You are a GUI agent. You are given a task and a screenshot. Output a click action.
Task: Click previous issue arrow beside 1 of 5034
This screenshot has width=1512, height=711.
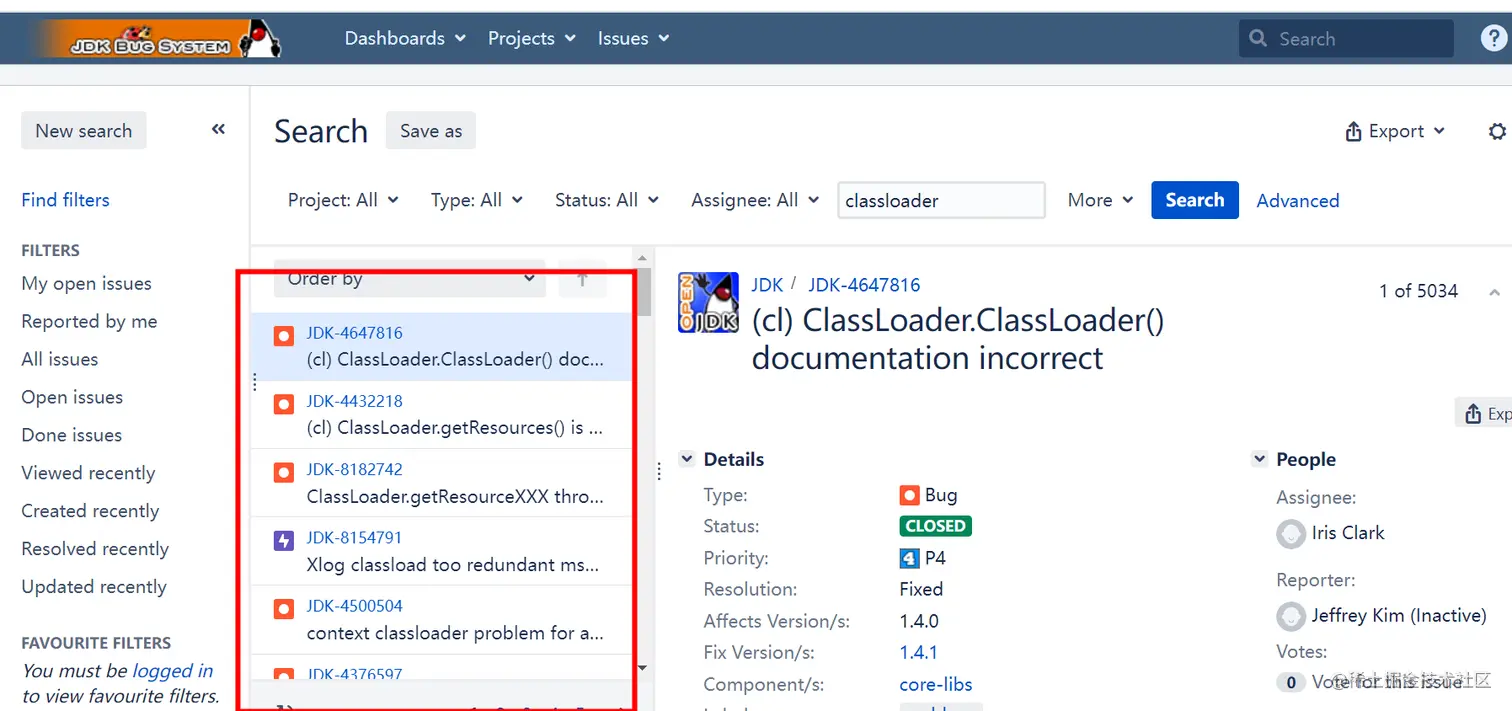click(x=1494, y=292)
